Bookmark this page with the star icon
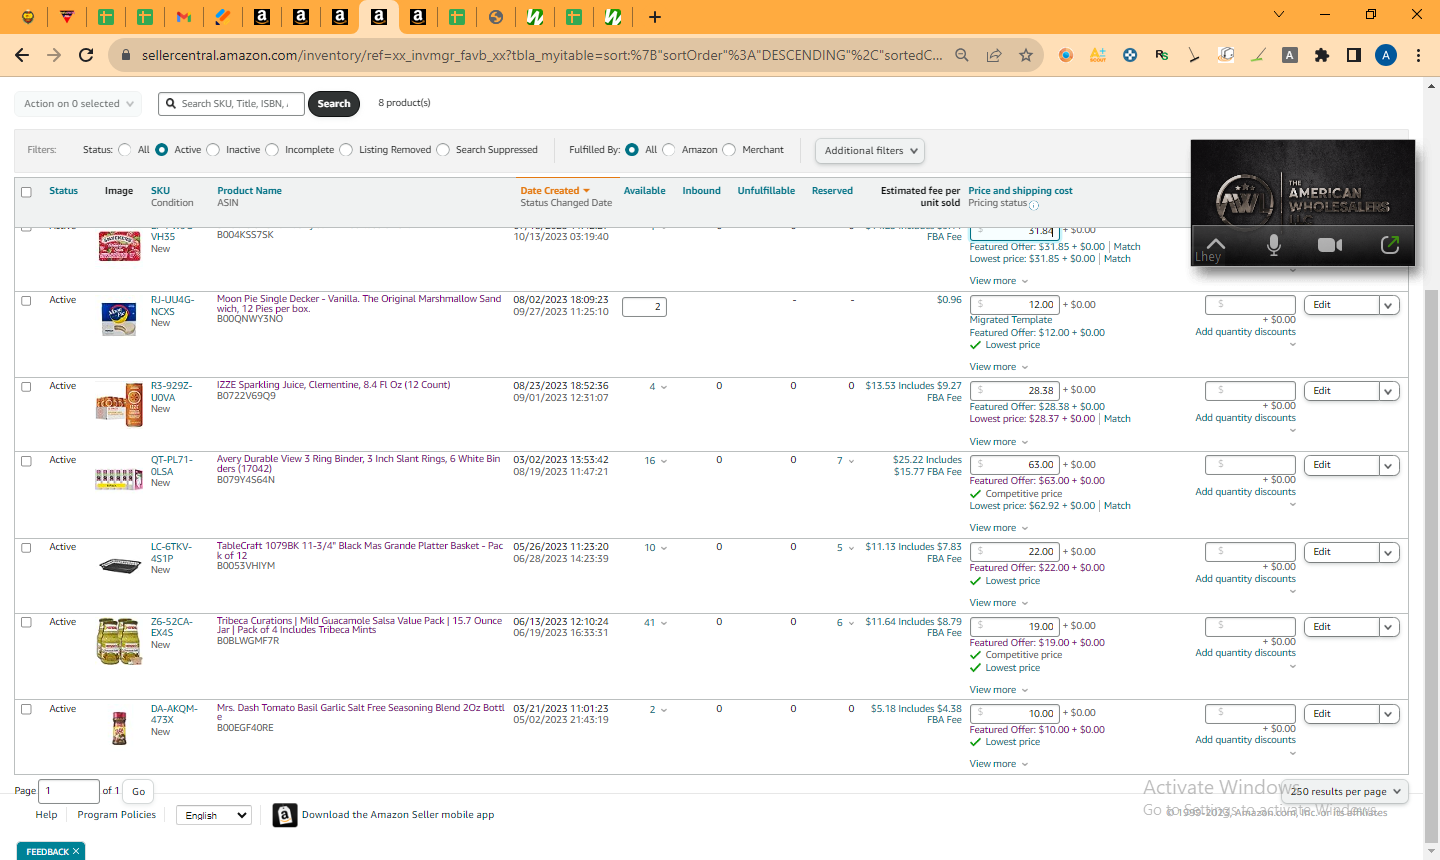Viewport: 1440px width, 860px height. point(1026,55)
